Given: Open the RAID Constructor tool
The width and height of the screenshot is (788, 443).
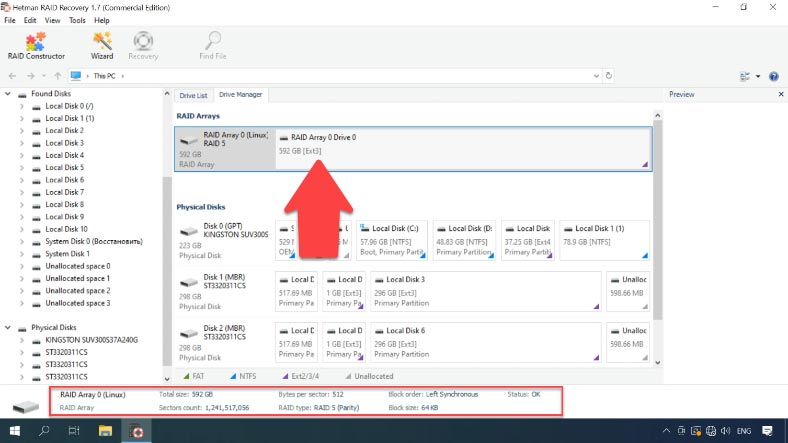Looking at the screenshot, I should (36, 46).
